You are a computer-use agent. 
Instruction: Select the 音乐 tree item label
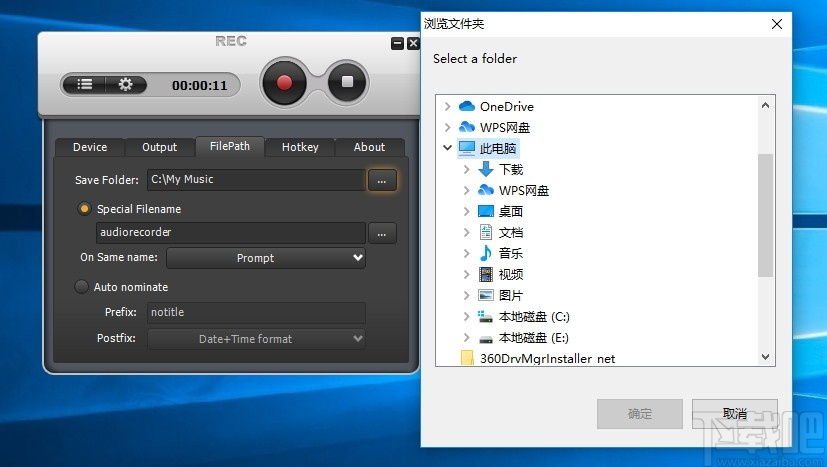pyautogui.click(x=511, y=253)
